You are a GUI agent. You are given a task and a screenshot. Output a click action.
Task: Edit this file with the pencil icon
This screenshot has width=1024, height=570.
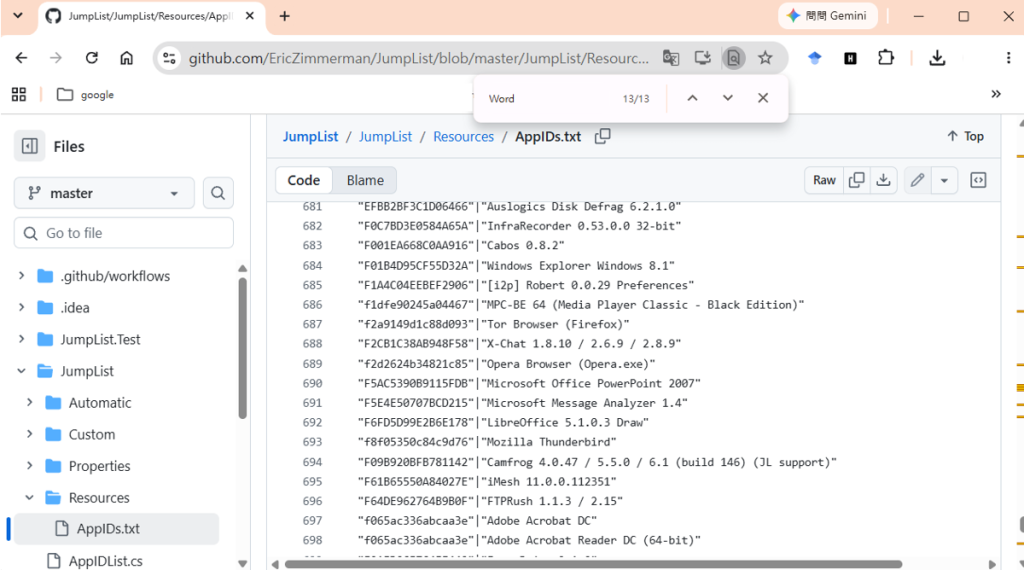[917, 180]
